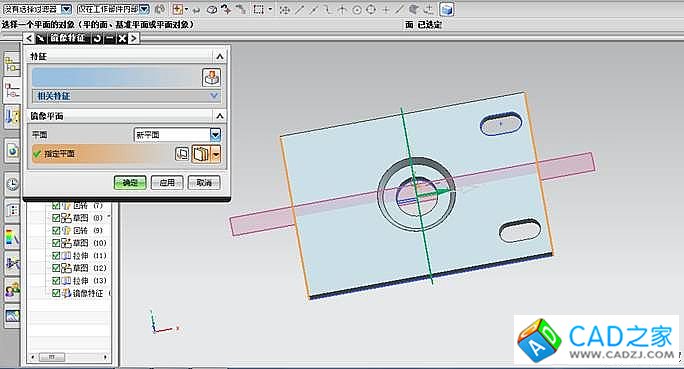Toggle the quadrant-point snap icon
Screen dimensions: 684x369
coord(371,10)
